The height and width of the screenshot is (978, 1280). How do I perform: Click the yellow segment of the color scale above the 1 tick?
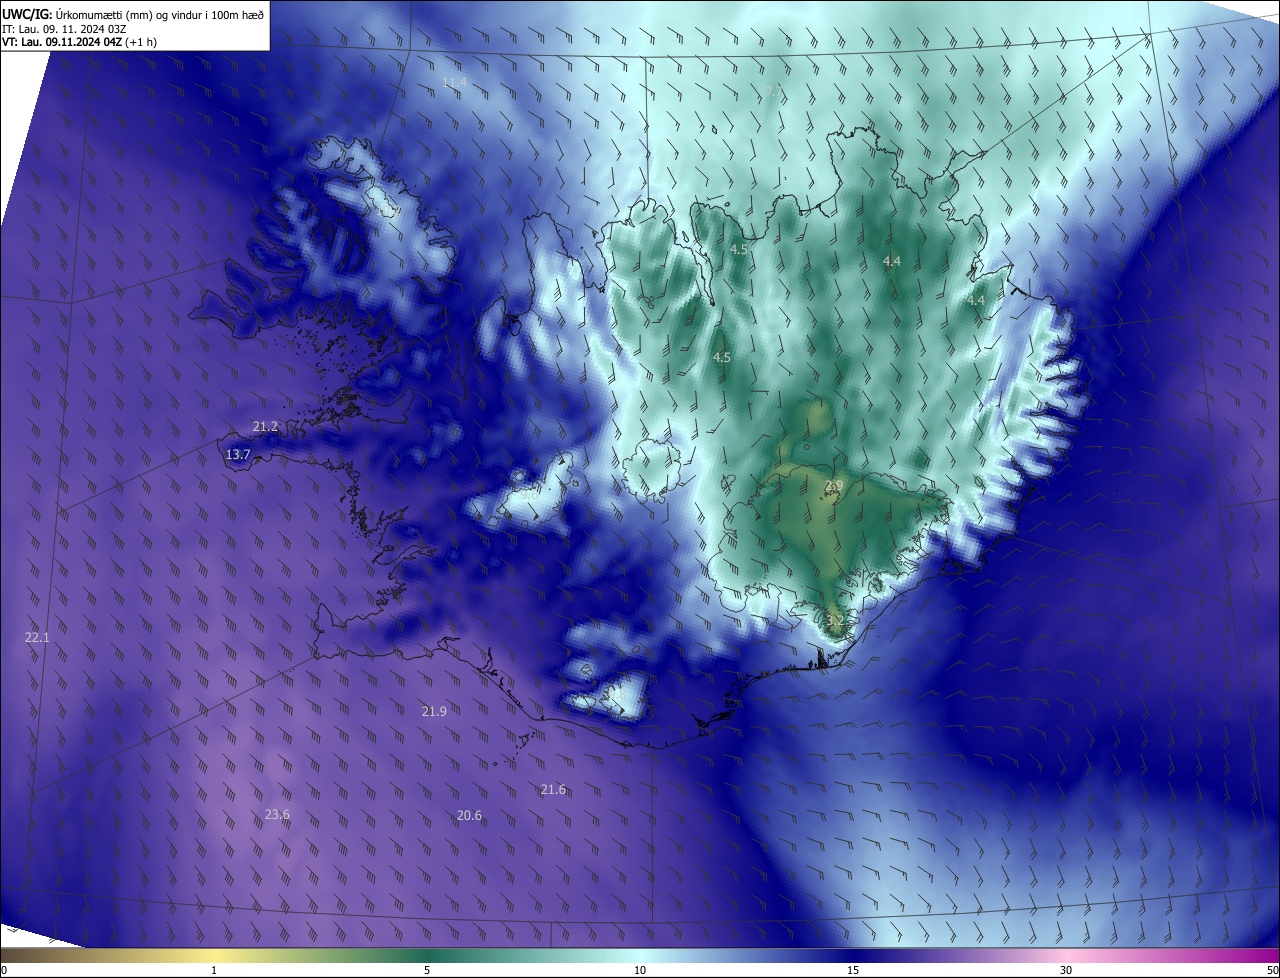click(214, 955)
